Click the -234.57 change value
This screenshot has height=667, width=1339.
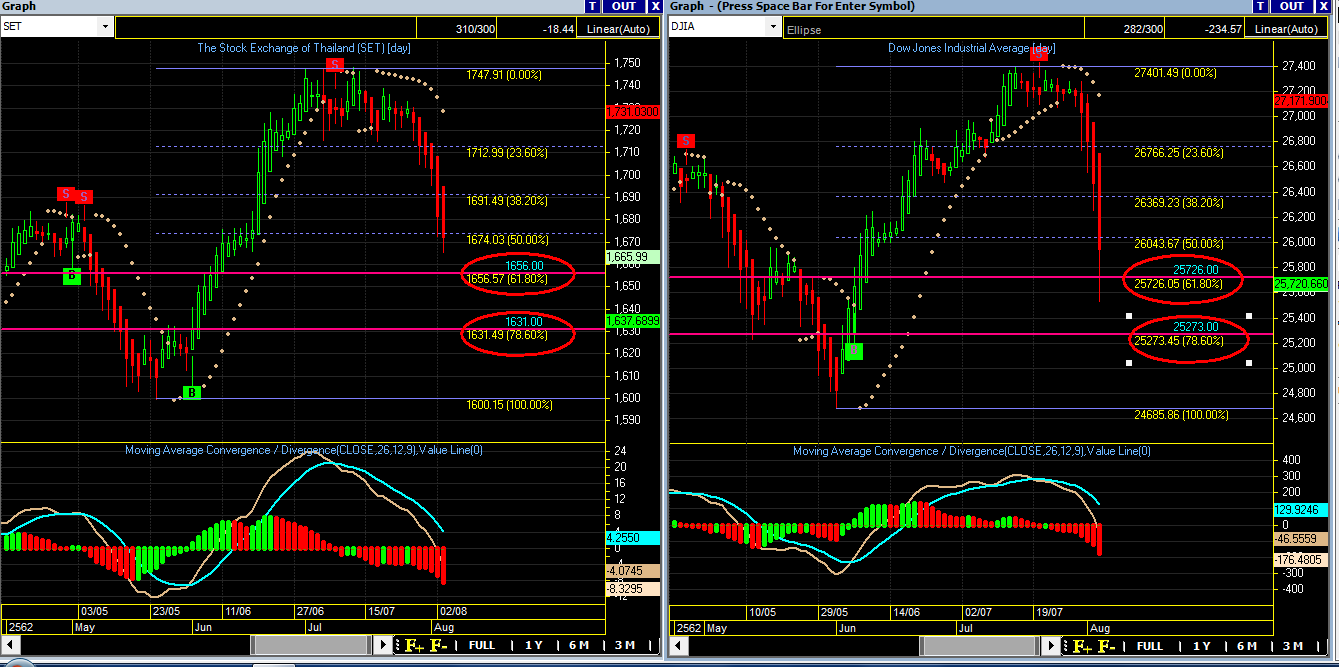coord(1225,29)
